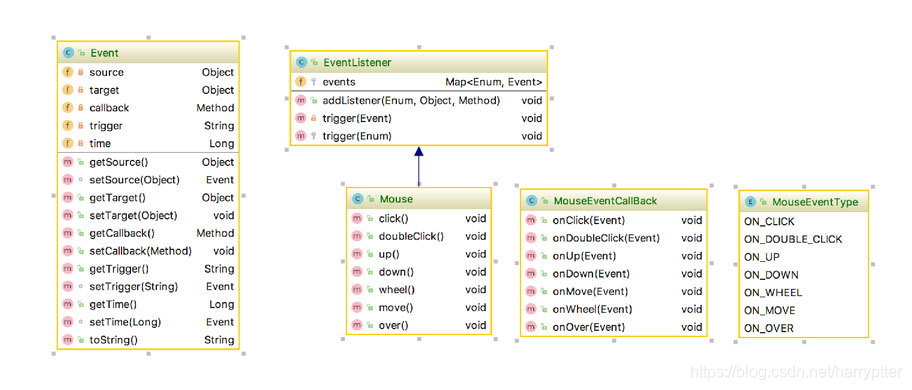912x390 pixels.
Task: Click the field icon beside target
Action: 67,90
